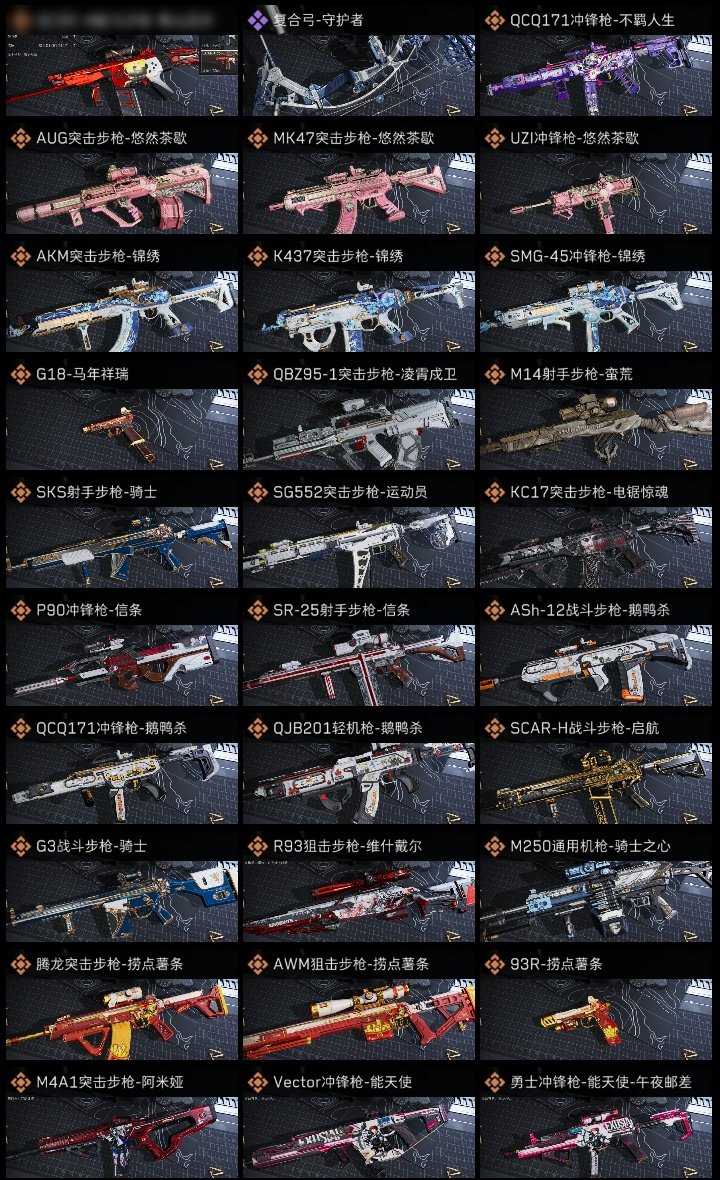Click the rarity icon beside Vector冲锋枪-能天使

[x=257, y=1082]
